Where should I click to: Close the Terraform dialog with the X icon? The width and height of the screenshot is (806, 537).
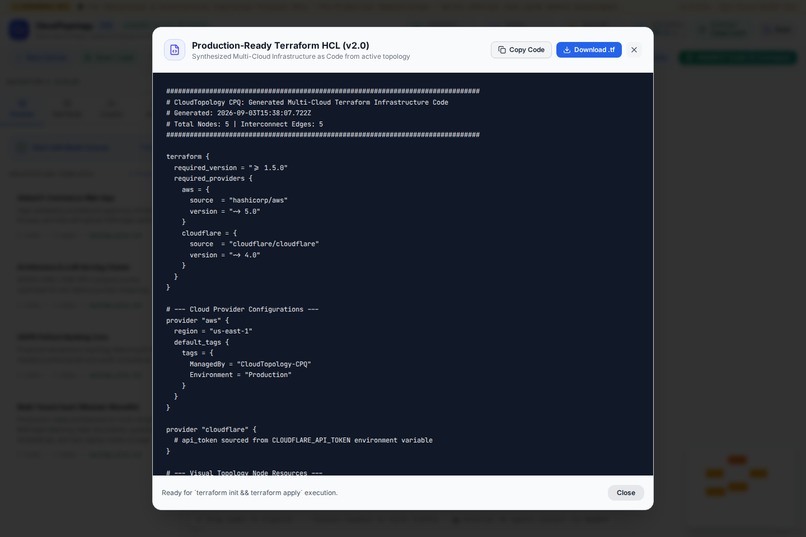click(x=634, y=50)
